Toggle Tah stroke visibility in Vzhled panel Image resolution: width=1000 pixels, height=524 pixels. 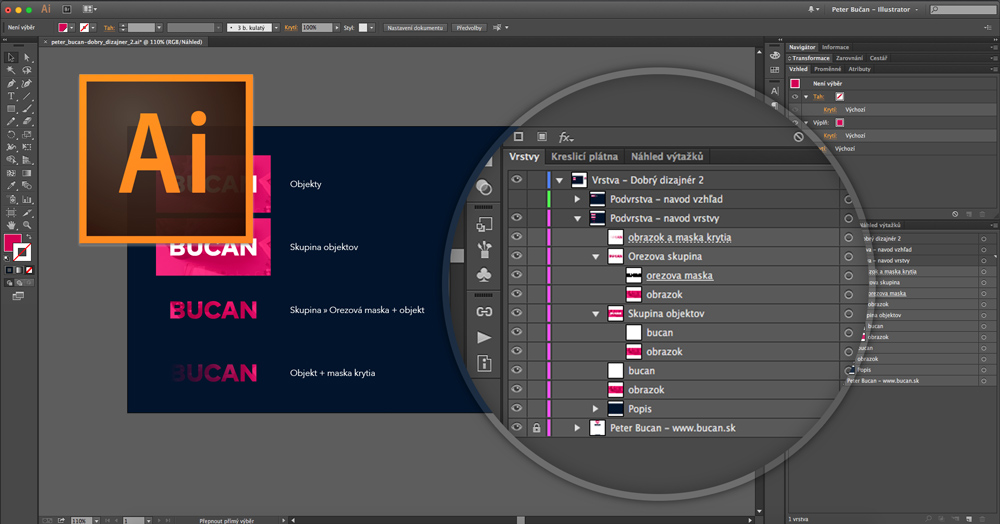coord(795,97)
